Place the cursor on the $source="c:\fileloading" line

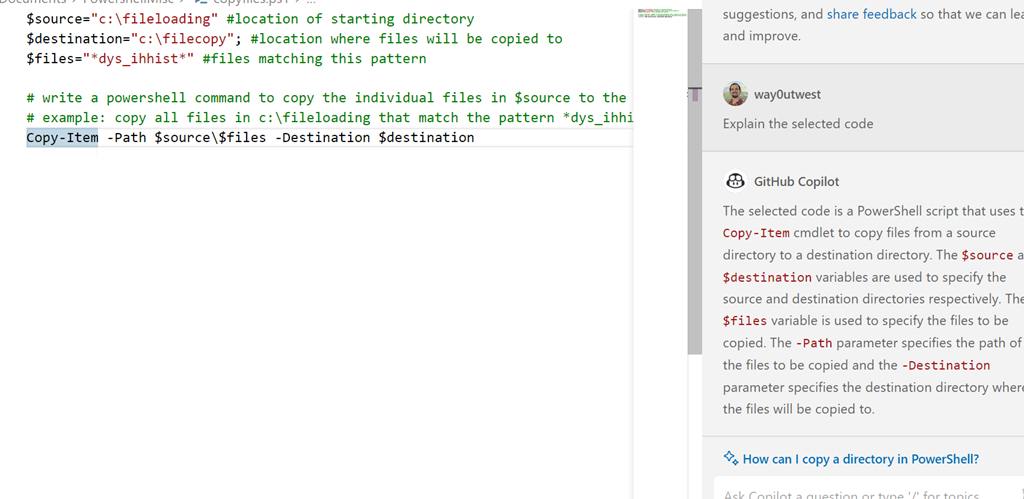[x=250, y=19]
